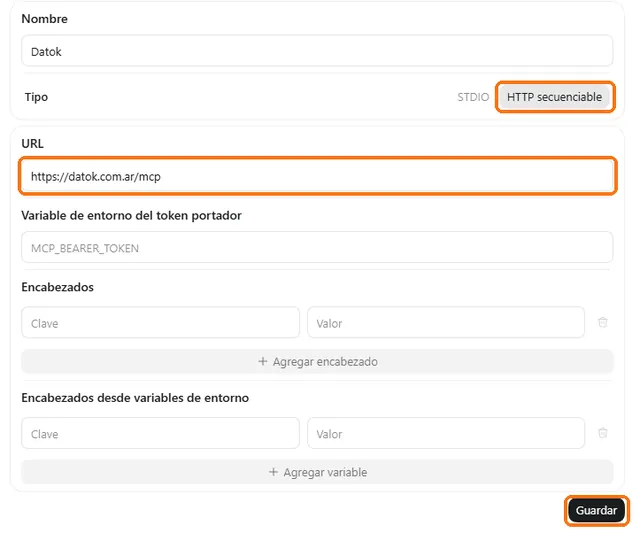The image size is (640, 533).
Task: Click the Clave field under Encabezados
Action: click(x=160, y=323)
